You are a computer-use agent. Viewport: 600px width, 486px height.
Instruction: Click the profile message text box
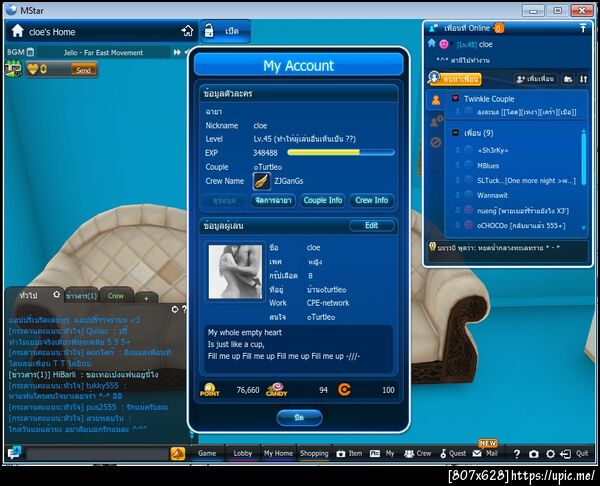tap(298, 349)
